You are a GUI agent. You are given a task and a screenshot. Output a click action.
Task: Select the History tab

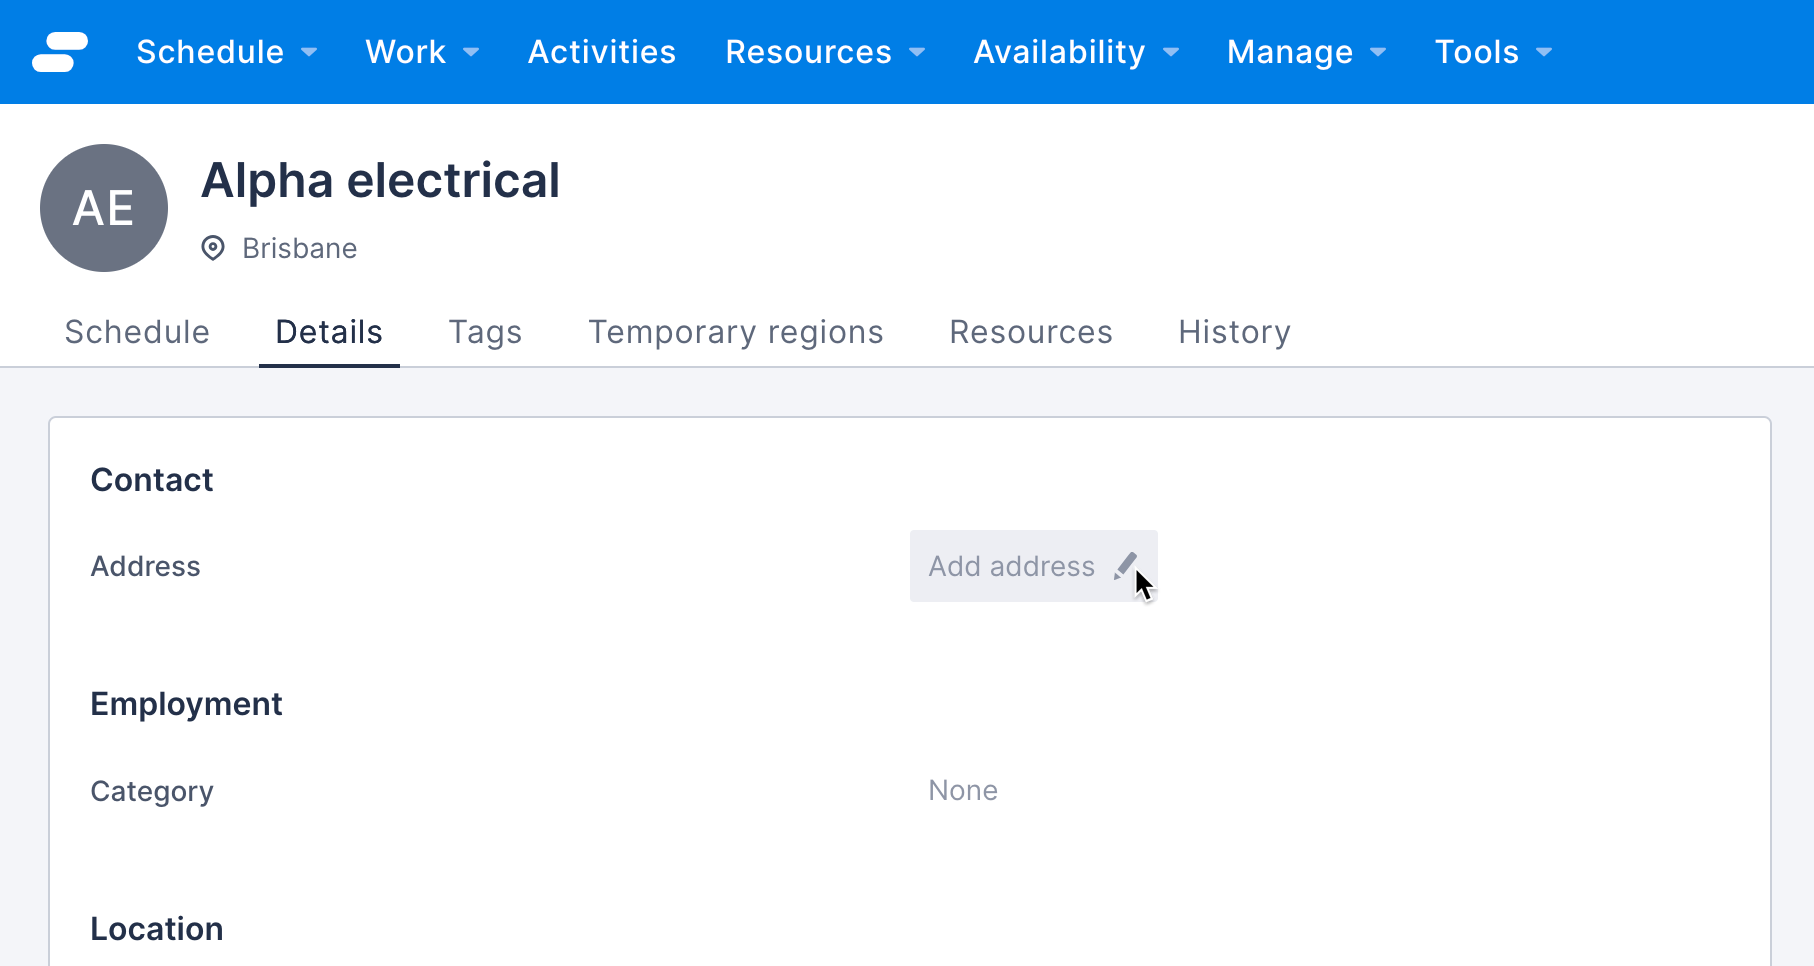point(1234,331)
